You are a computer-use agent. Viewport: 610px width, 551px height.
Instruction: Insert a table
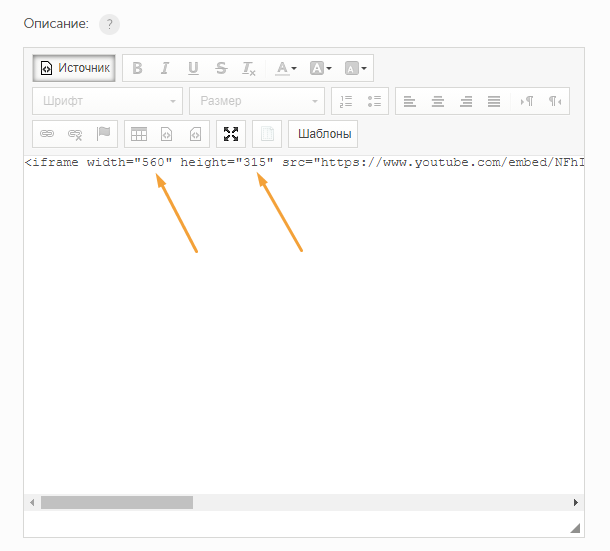pos(139,133)
